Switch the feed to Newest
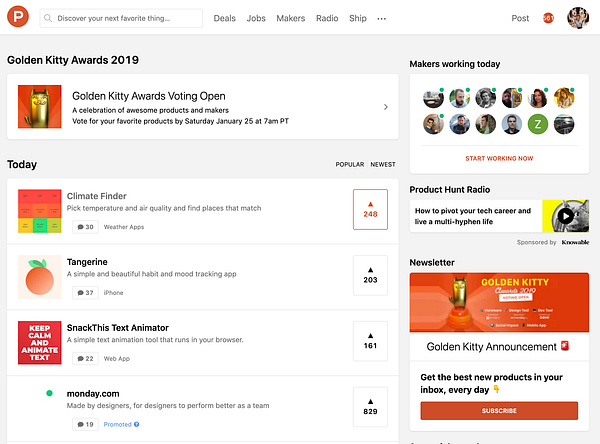 383,165
